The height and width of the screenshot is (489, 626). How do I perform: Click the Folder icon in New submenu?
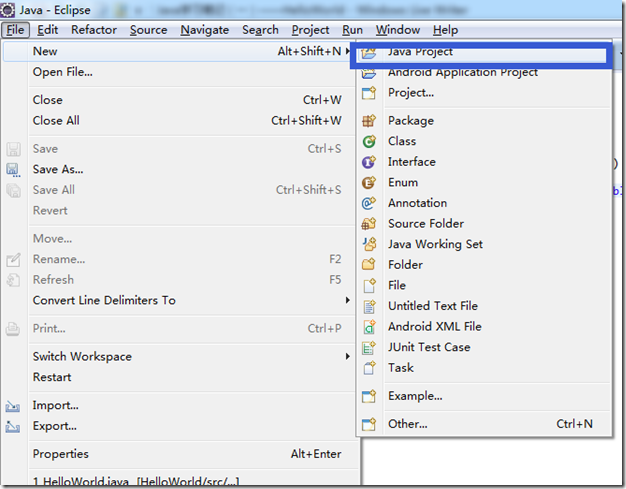[x=369, y=264]
